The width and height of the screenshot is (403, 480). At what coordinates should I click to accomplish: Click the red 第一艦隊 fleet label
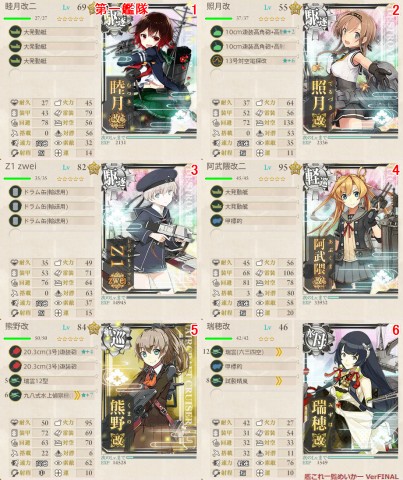click(x=122, y=9)
